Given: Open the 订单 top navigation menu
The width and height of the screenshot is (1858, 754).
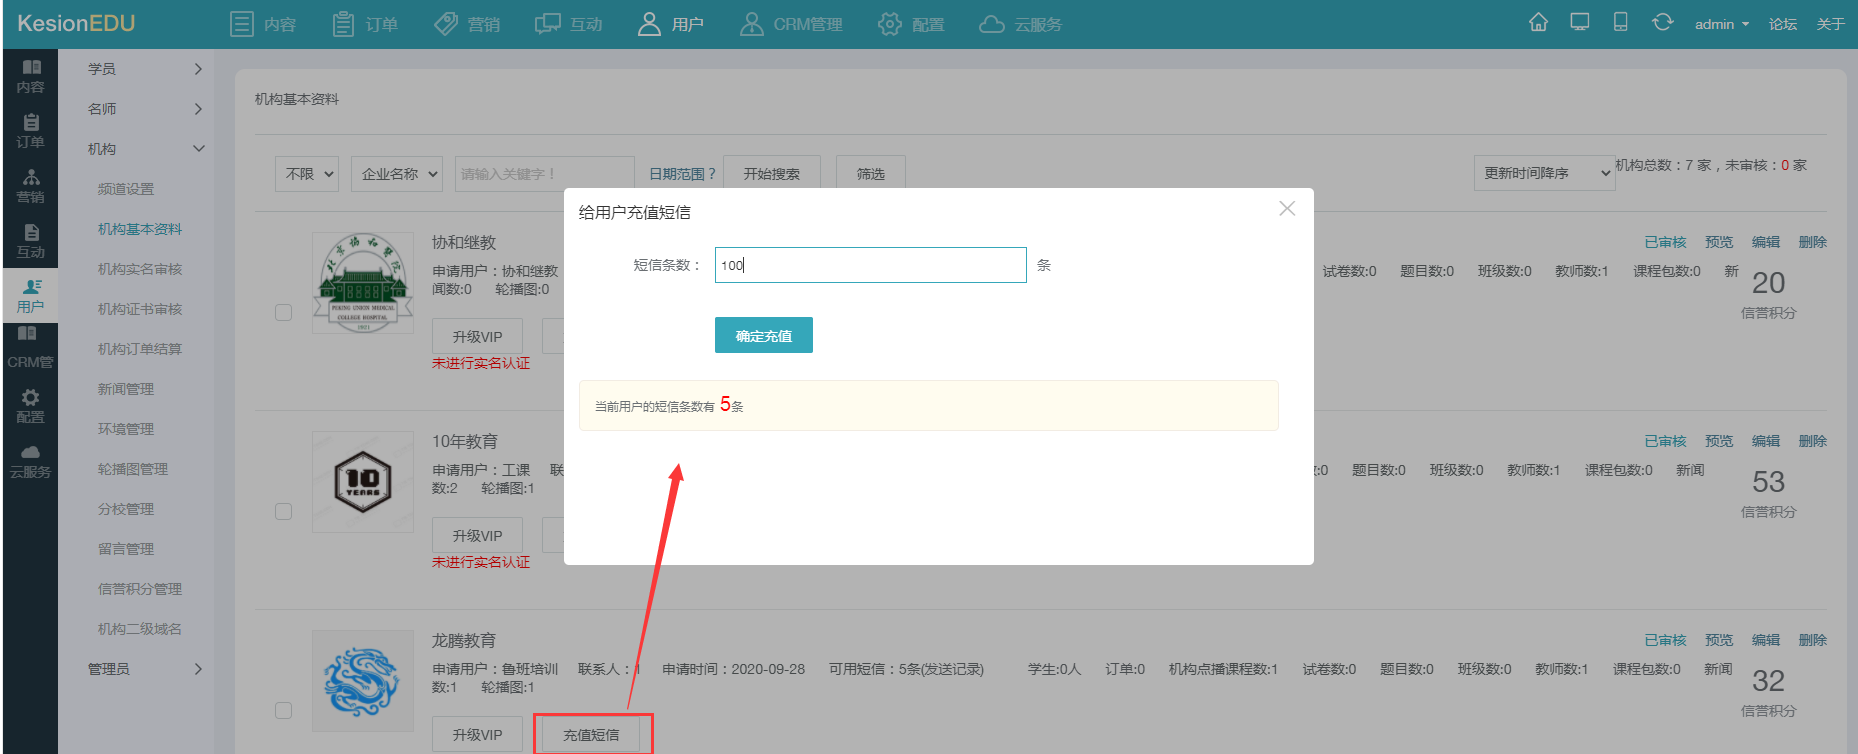Looking at the screenshot, I should tap(365, 24).
